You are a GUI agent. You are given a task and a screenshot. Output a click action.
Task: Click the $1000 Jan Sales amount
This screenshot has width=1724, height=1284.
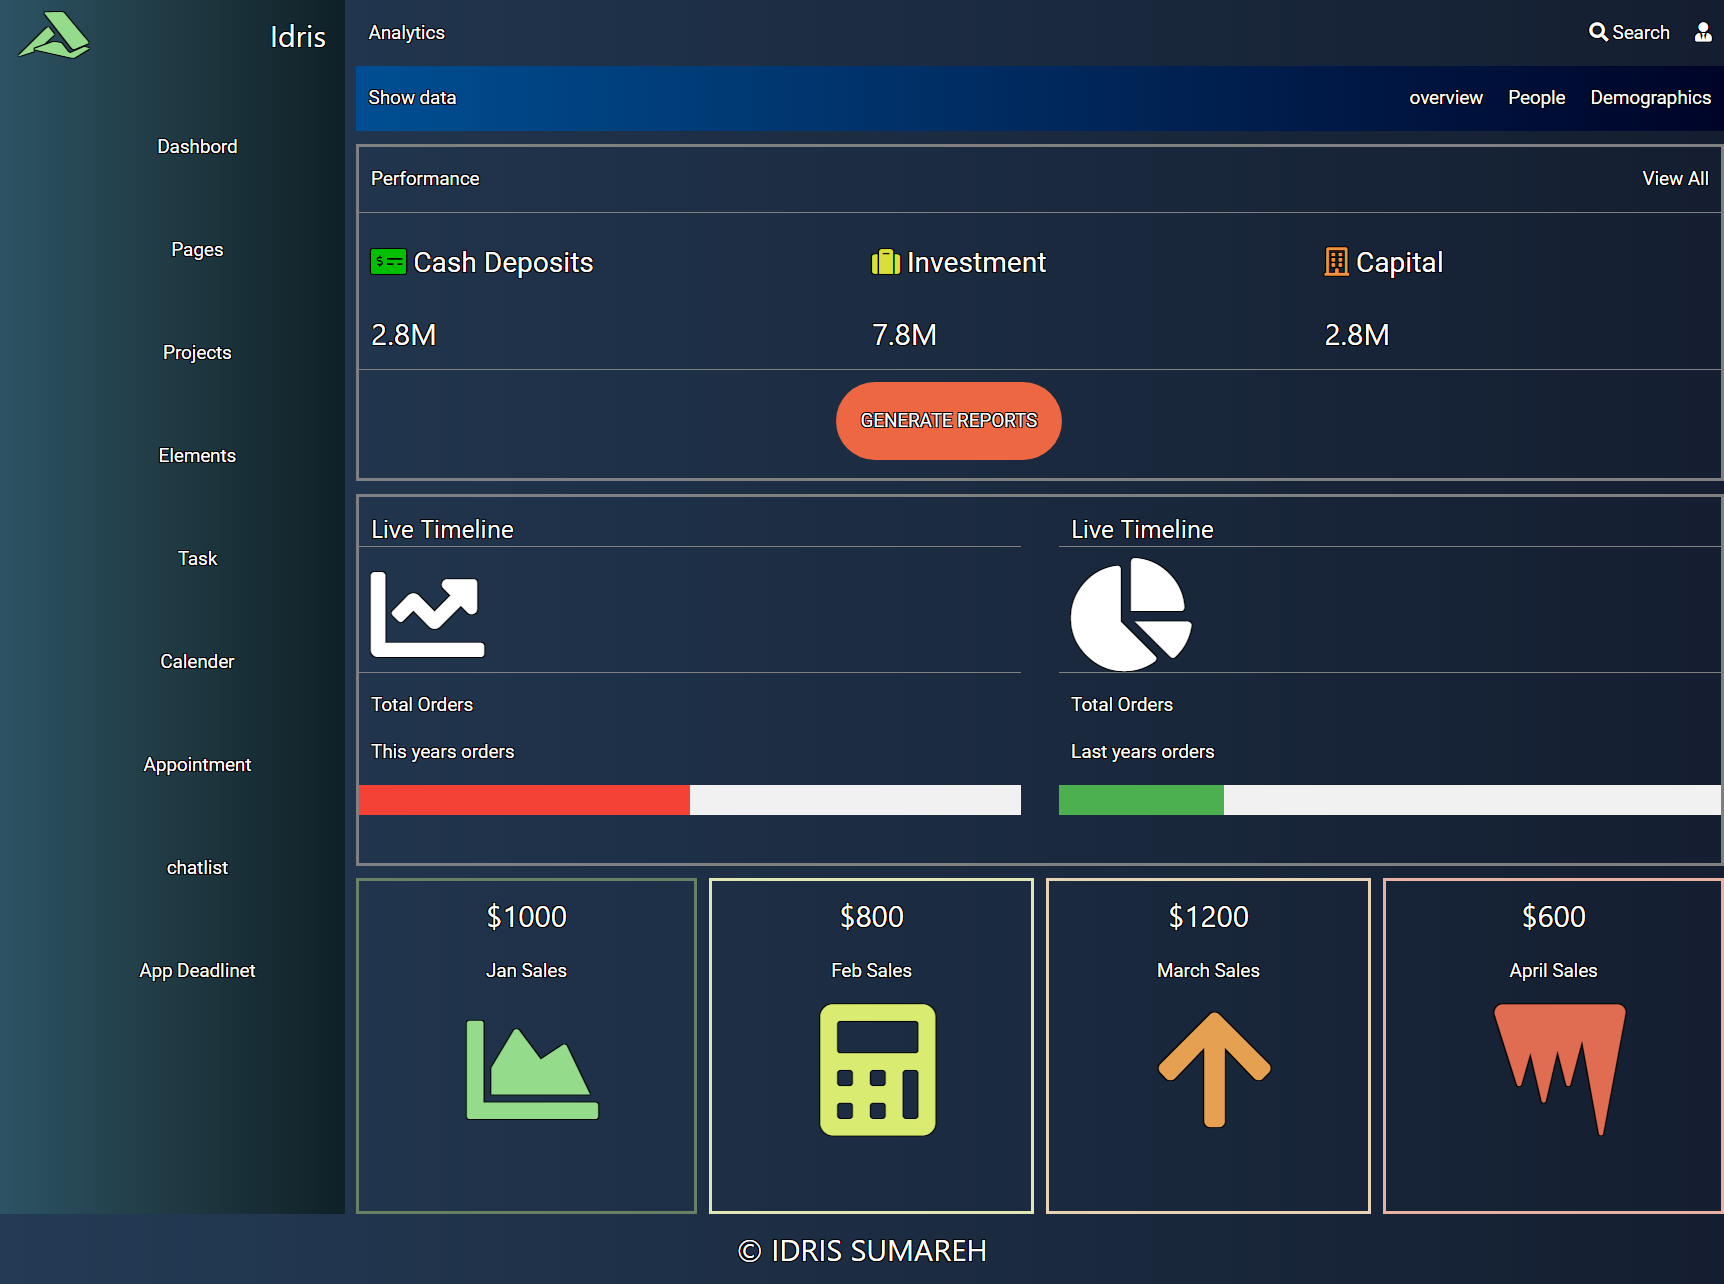[527, 916]
